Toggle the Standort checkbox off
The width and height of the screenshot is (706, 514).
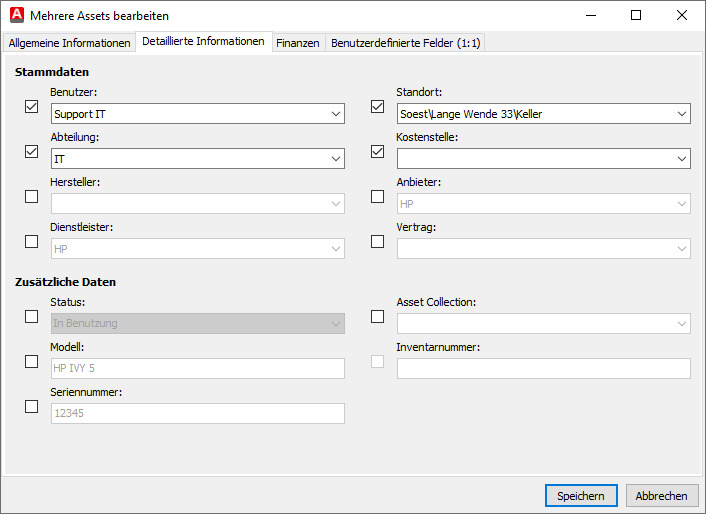(x=377, y=107)
